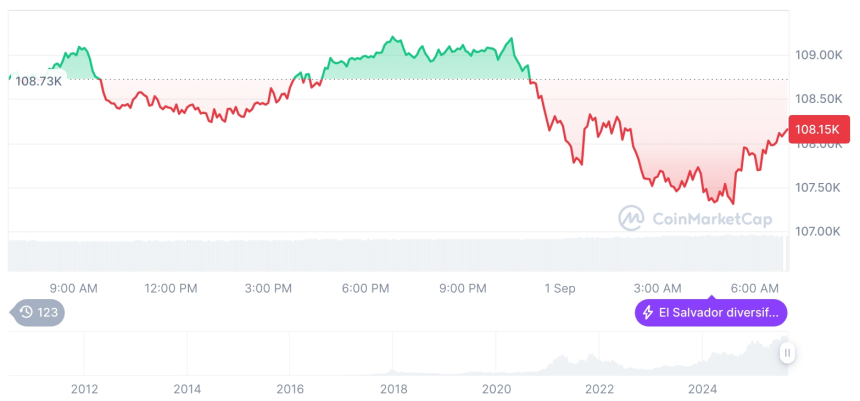Click the range selector pause handle
This screenshot has height=401, width=860.
[787, 353]
